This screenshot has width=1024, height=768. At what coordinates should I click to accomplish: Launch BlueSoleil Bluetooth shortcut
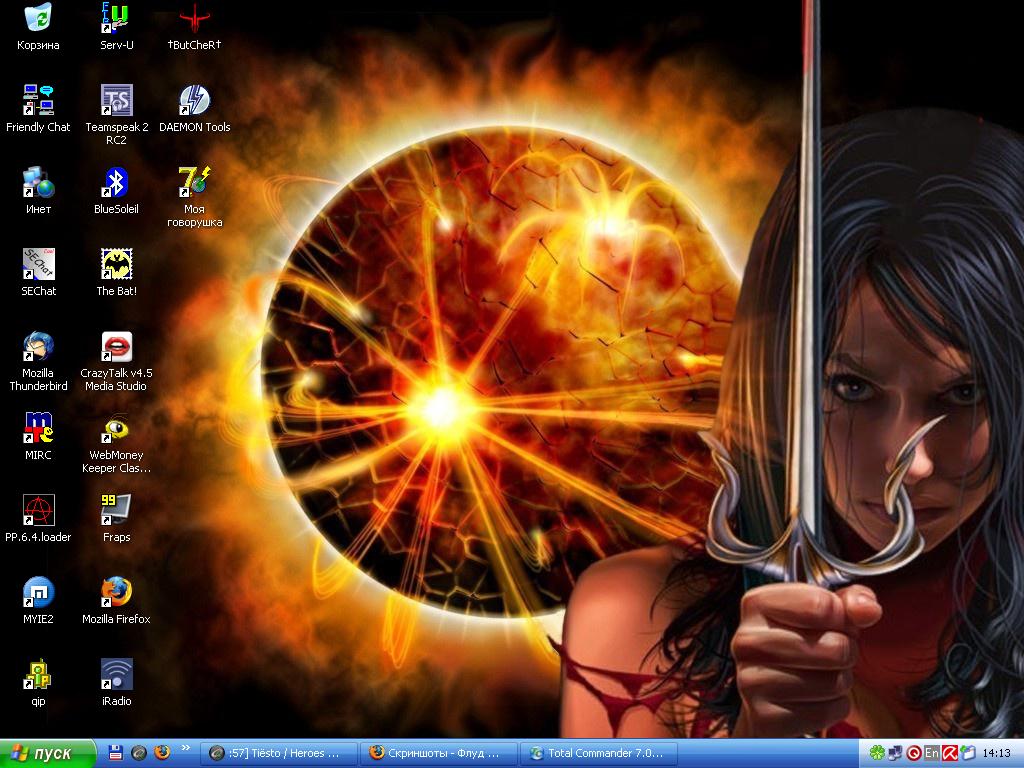coord(116,191)
